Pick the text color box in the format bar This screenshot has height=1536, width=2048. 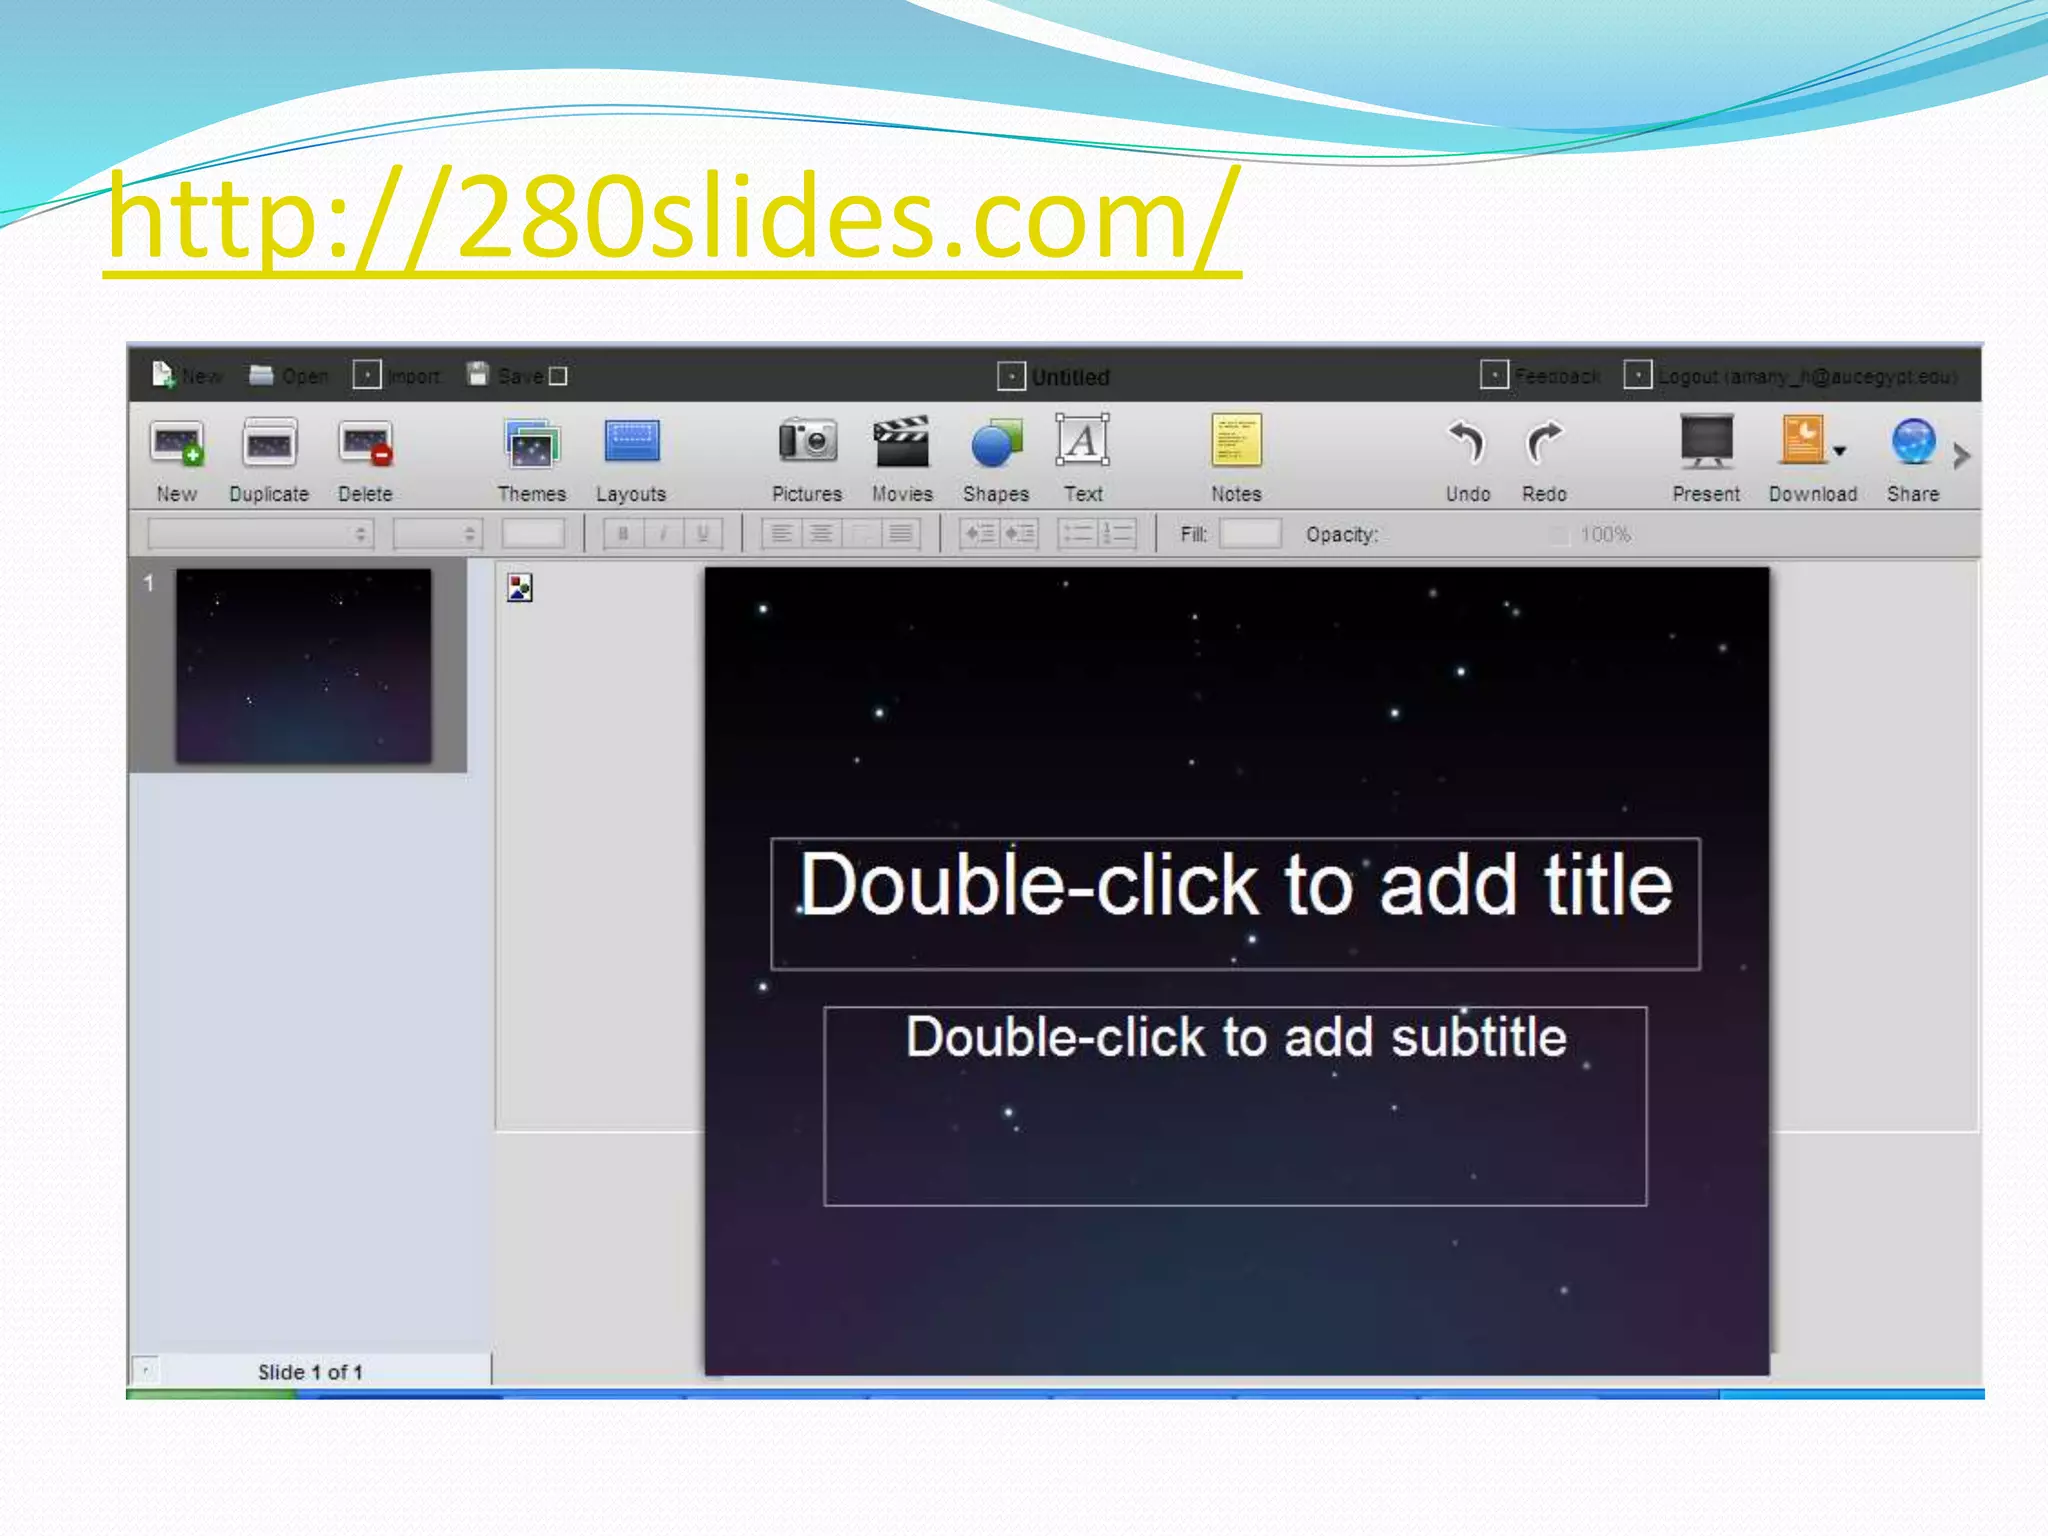point(533,534)
